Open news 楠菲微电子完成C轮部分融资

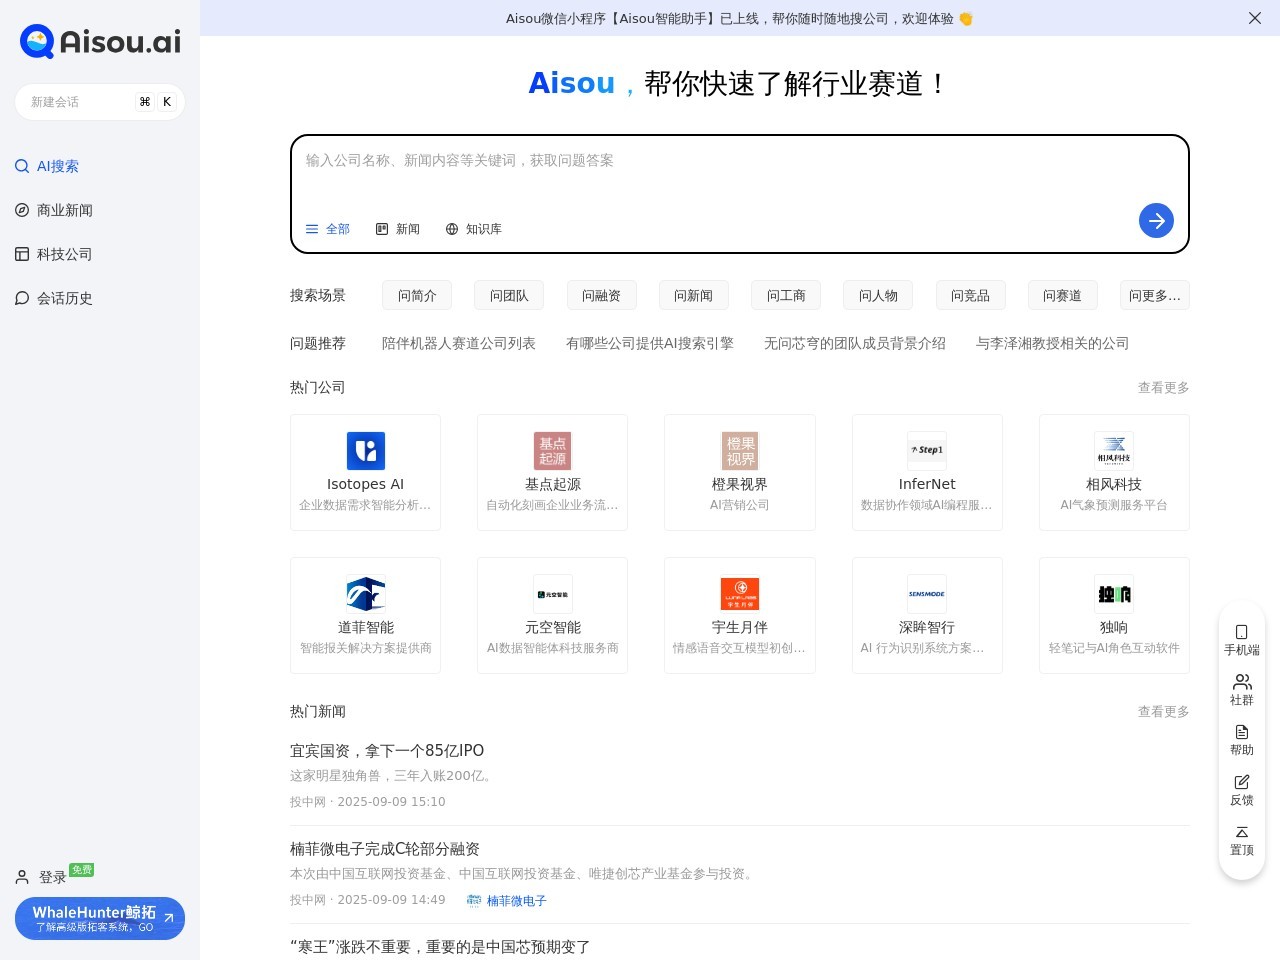(385, 848)
